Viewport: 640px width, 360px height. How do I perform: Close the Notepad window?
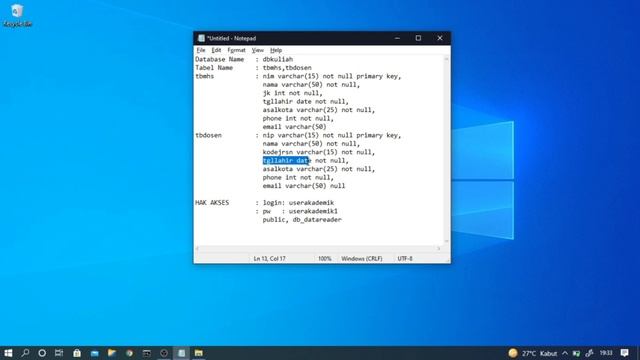pyautogui.click(x=440, y=38)
